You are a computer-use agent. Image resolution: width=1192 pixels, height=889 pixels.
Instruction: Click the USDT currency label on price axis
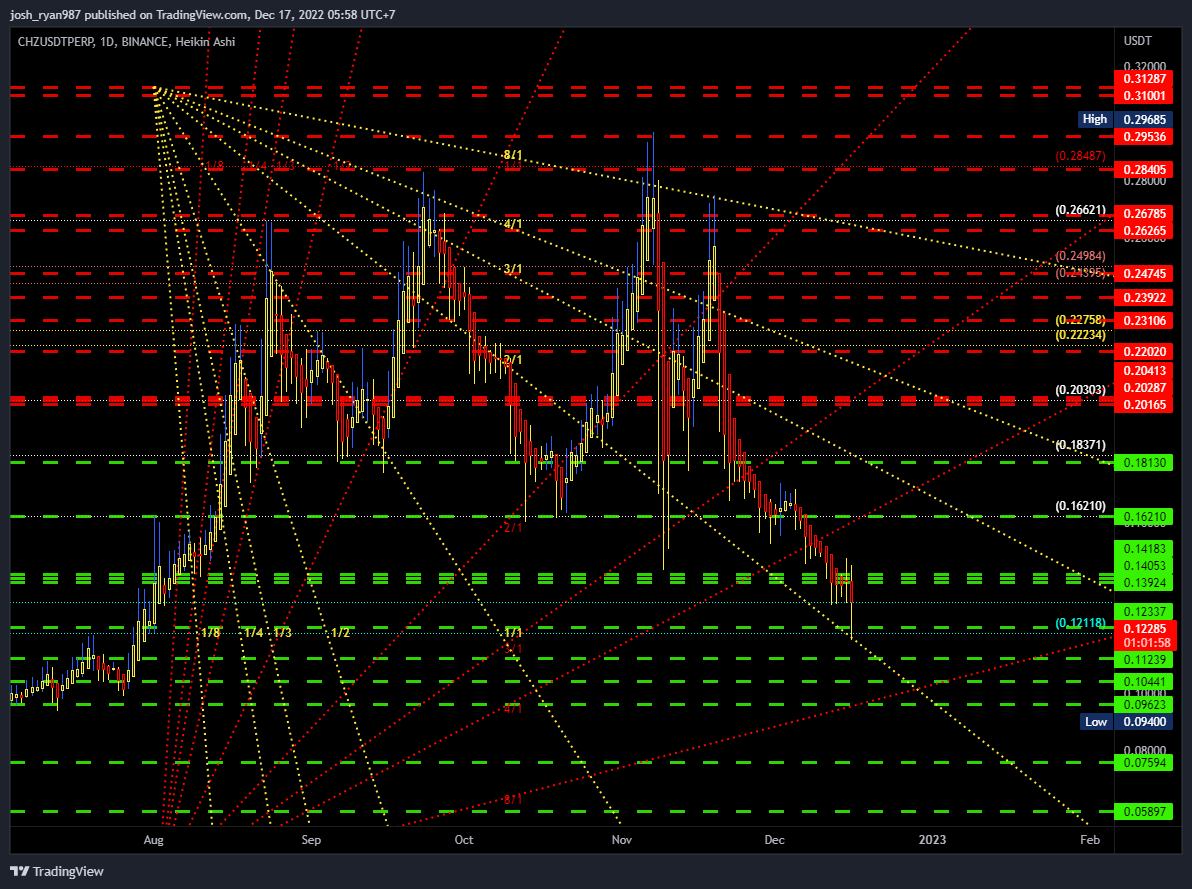(x=1137, y=41)
